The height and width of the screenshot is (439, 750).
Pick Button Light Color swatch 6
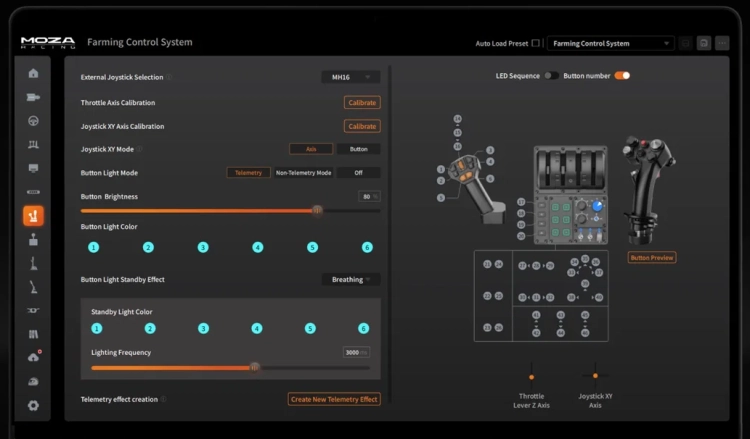click(x=367, y=247)
